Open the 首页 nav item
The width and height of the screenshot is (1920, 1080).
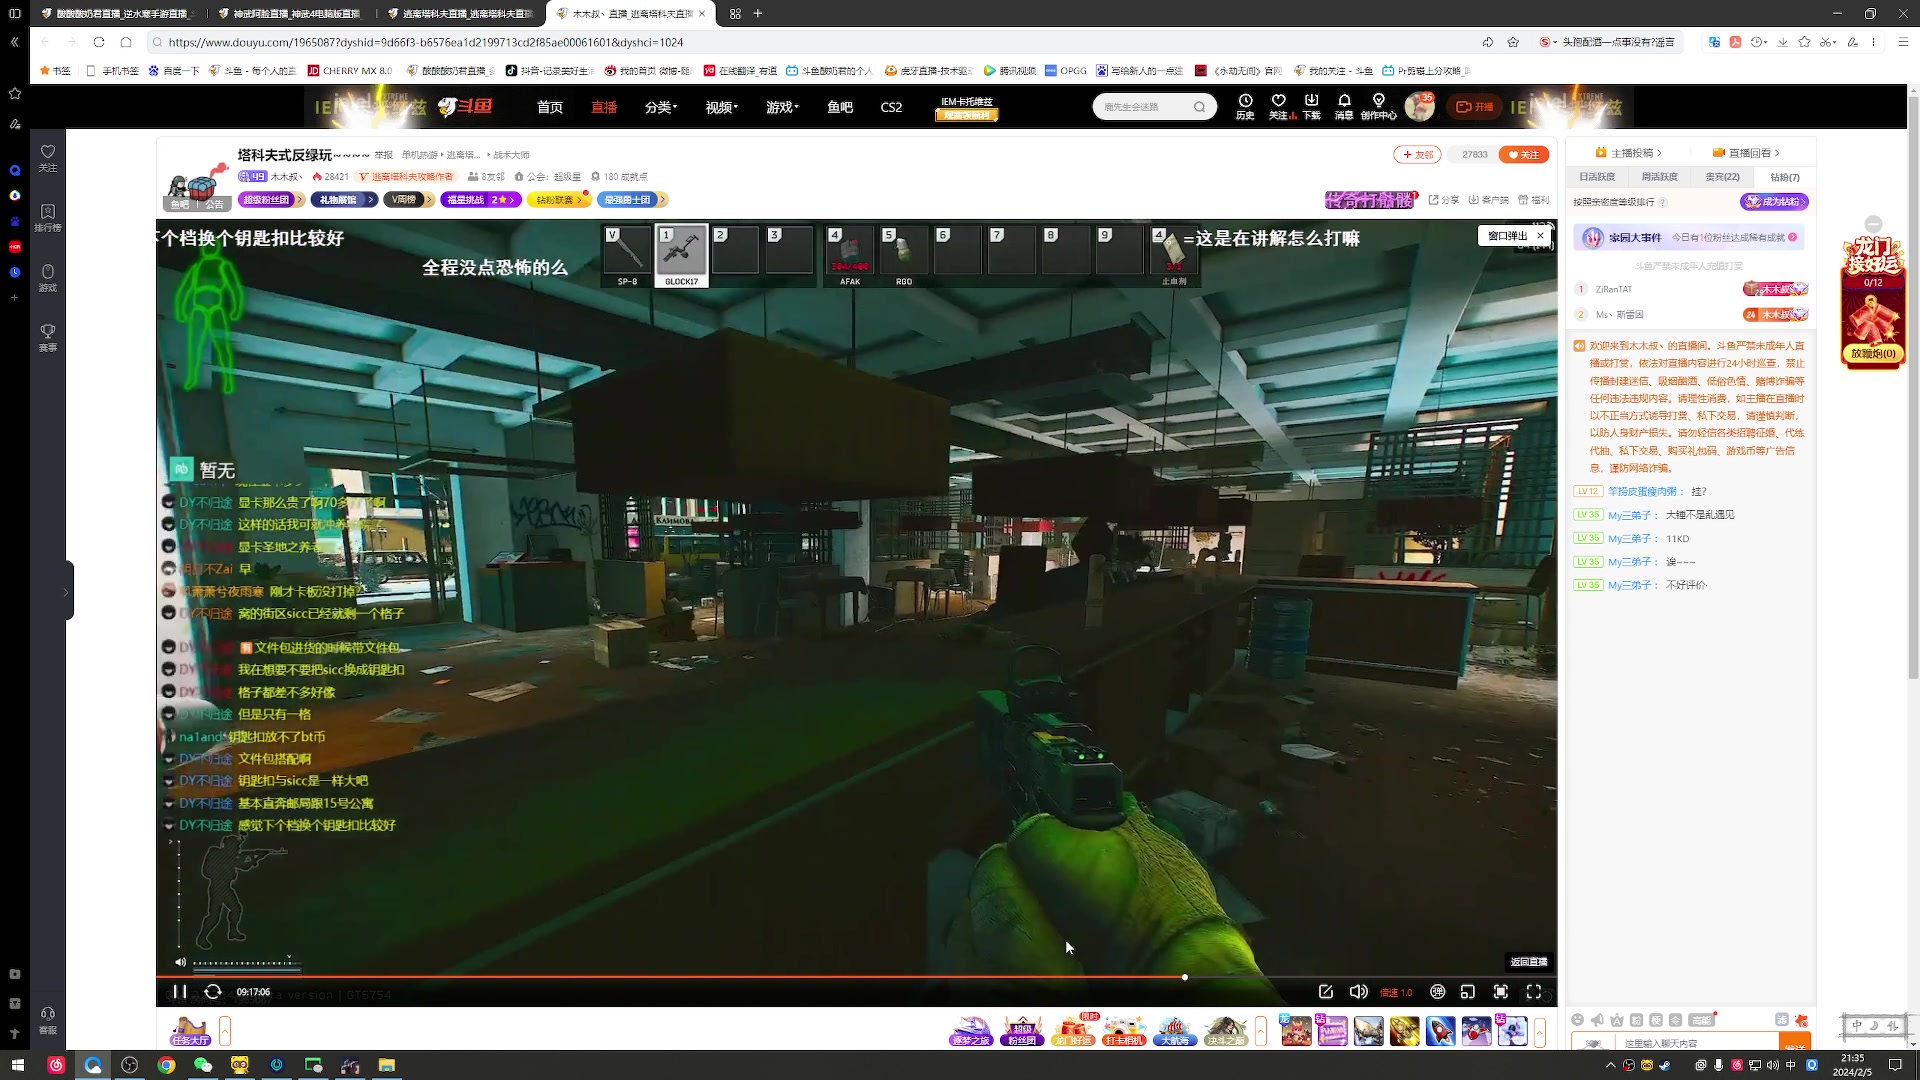pos(550,107)
